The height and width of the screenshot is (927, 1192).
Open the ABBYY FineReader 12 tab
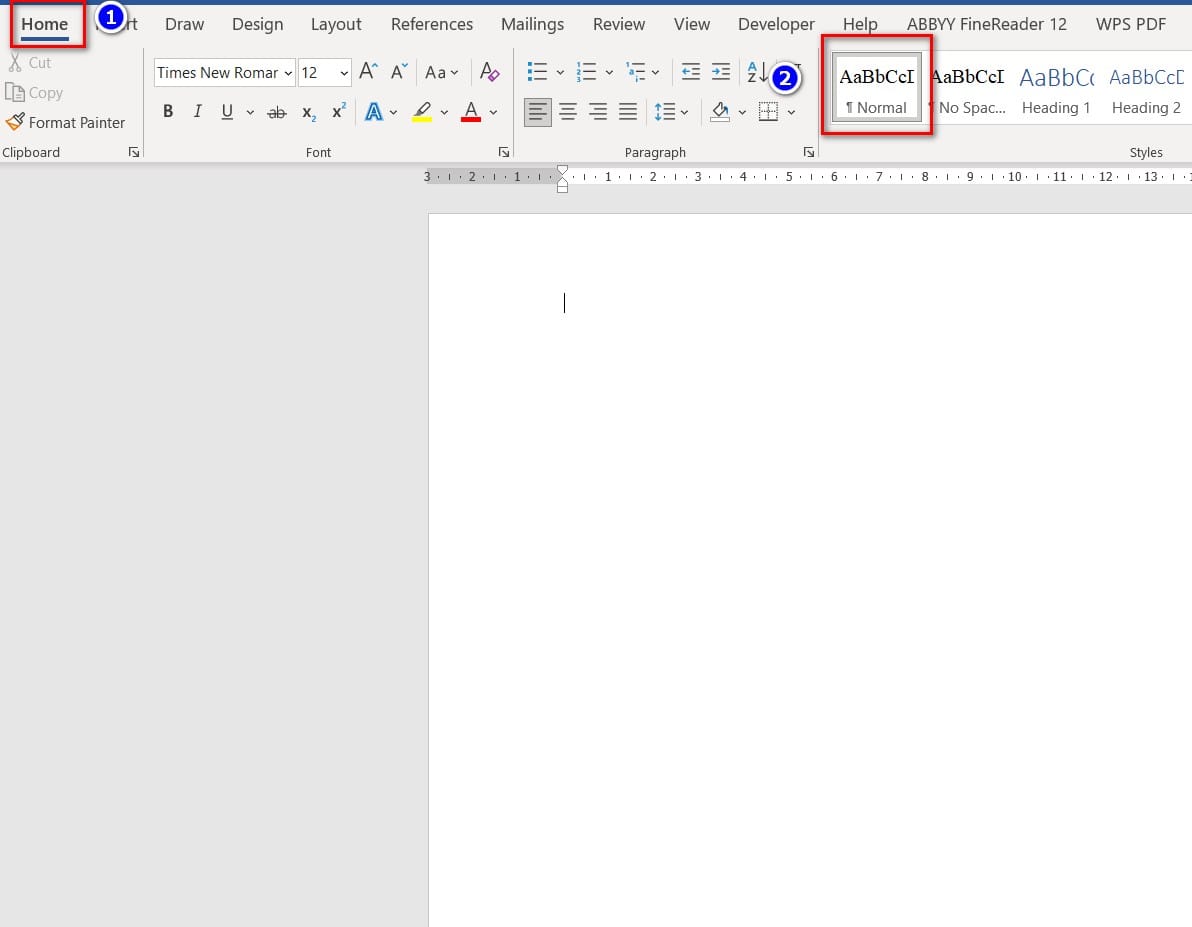tap(987, 24)
